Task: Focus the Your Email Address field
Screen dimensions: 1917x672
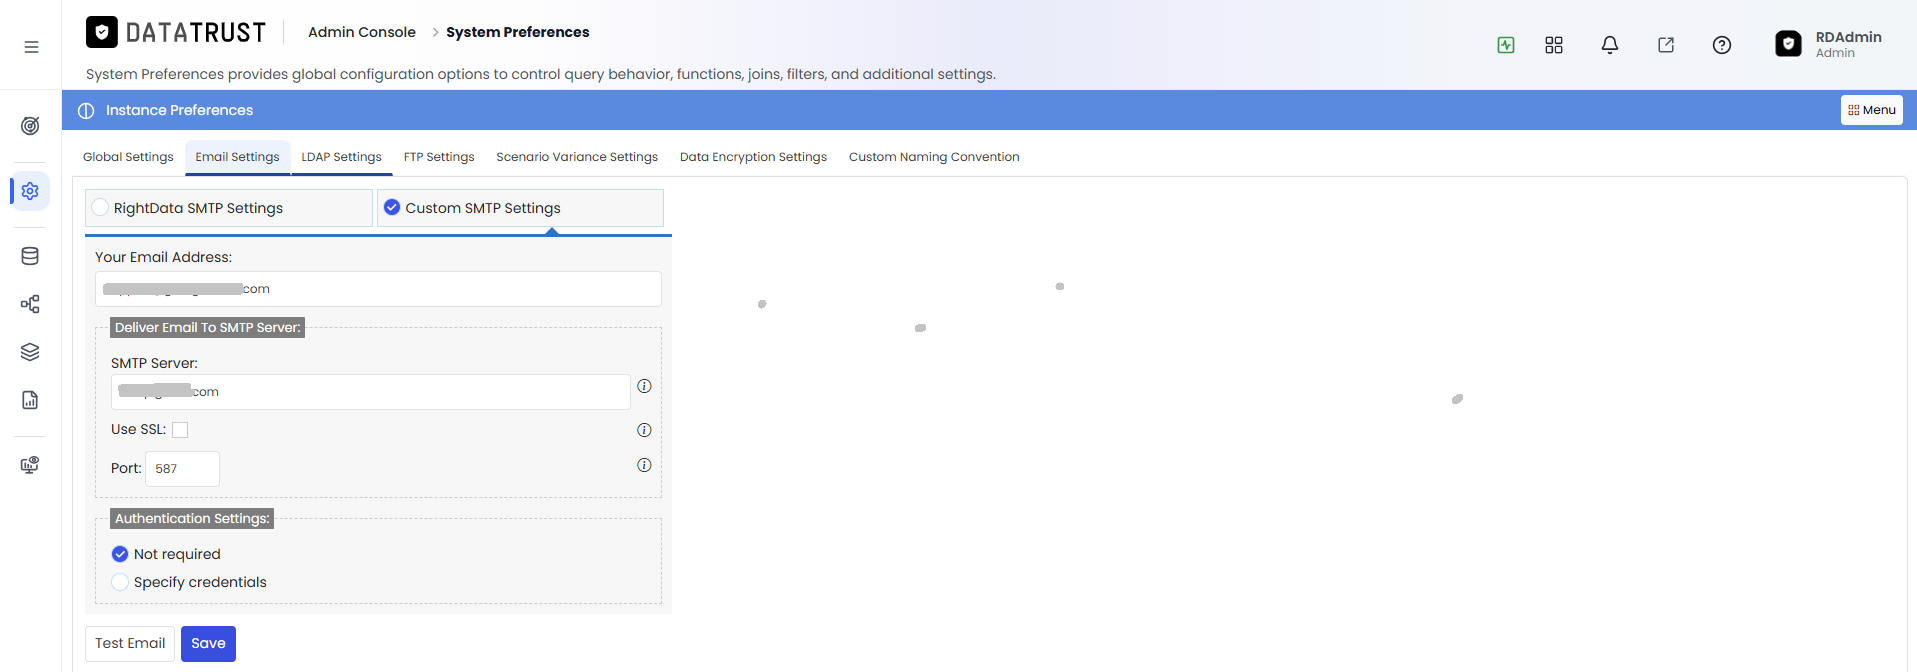Action: point(378,289)
